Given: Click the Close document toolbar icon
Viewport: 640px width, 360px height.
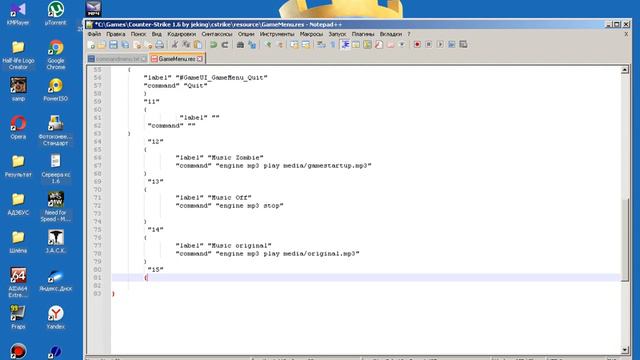Looking at the screenshot, I should (x=137, y=45).
